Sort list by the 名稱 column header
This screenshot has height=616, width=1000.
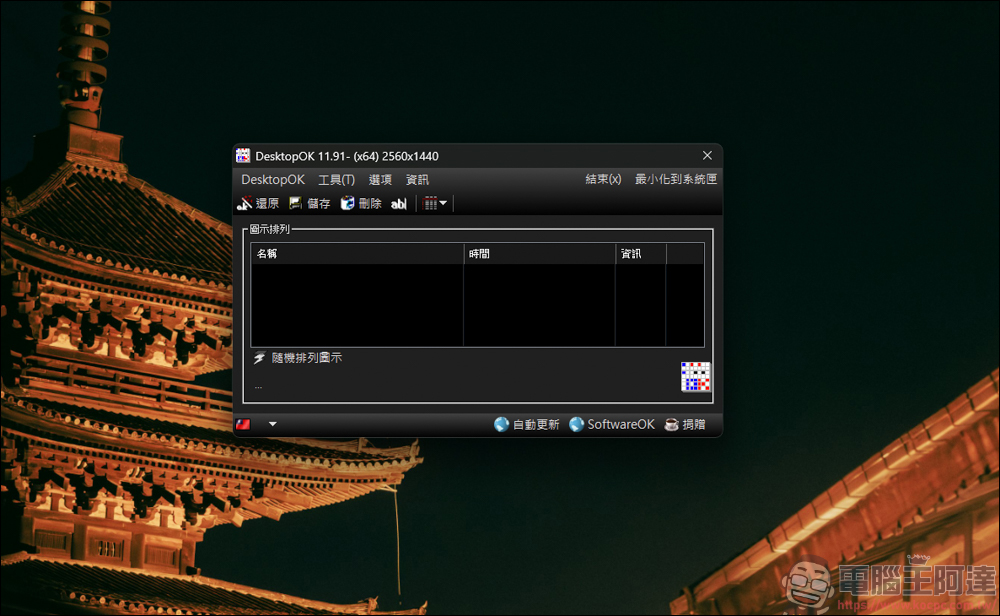[357, 254]
